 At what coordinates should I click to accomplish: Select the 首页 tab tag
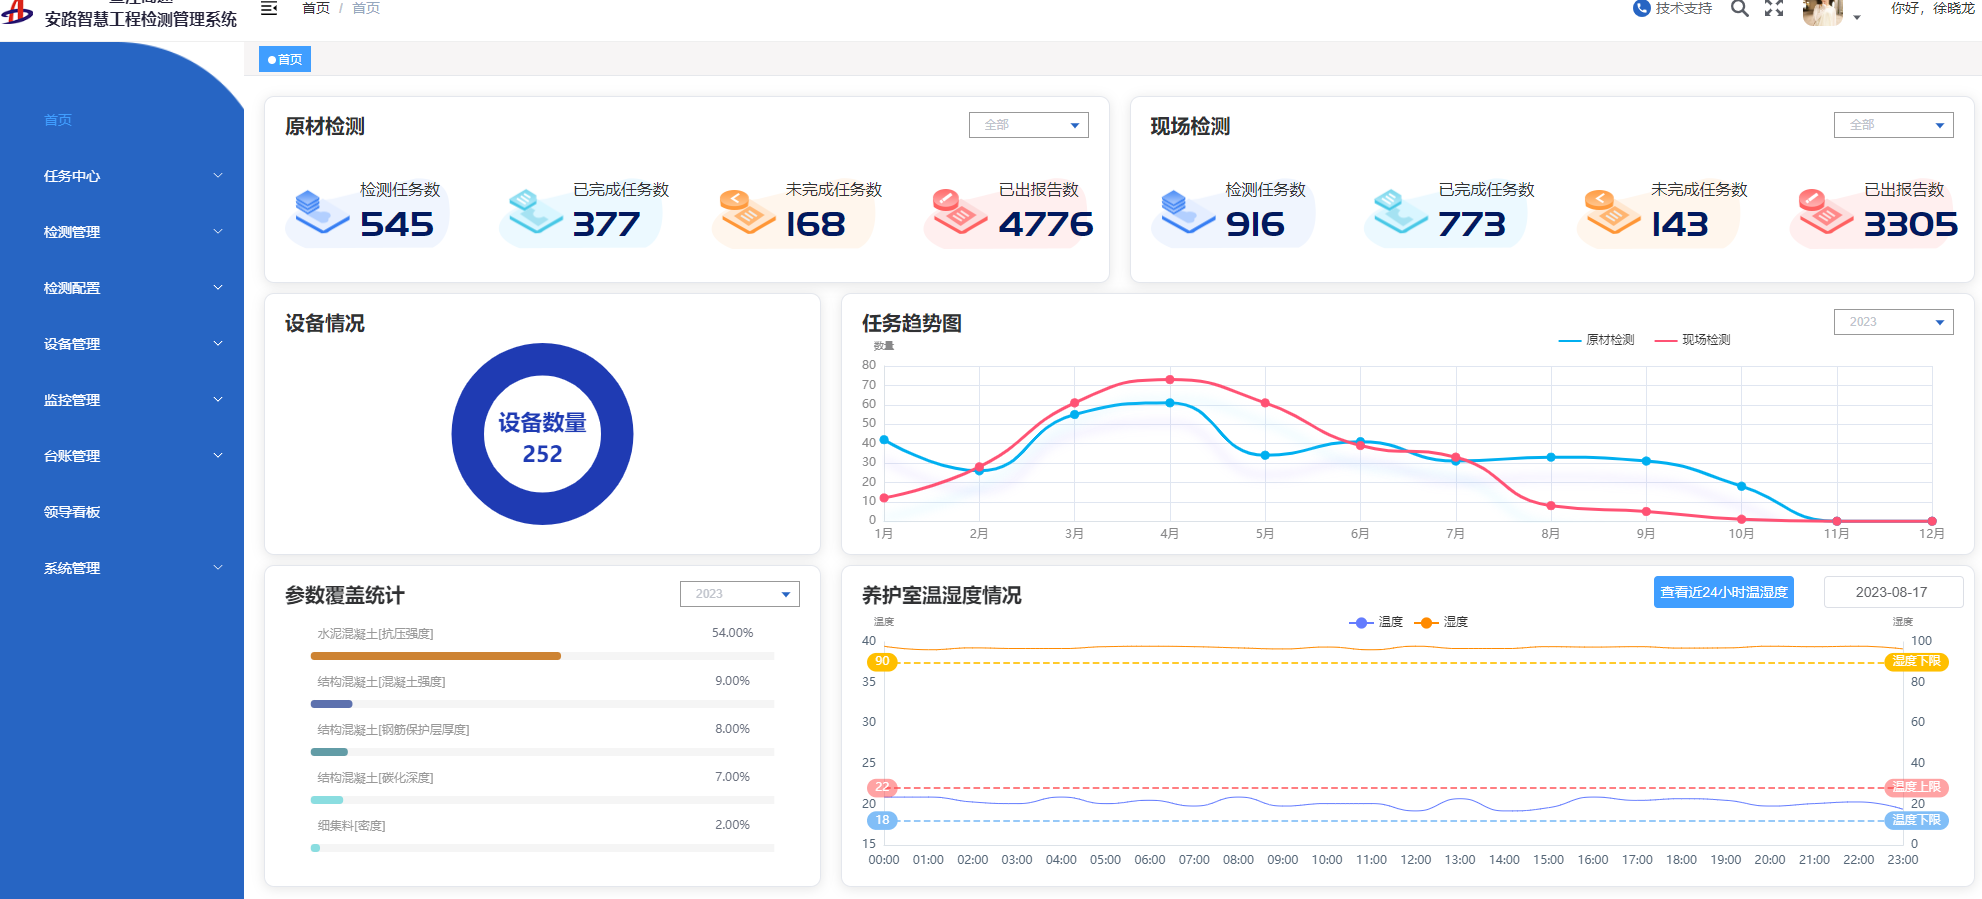coord(285,60)
